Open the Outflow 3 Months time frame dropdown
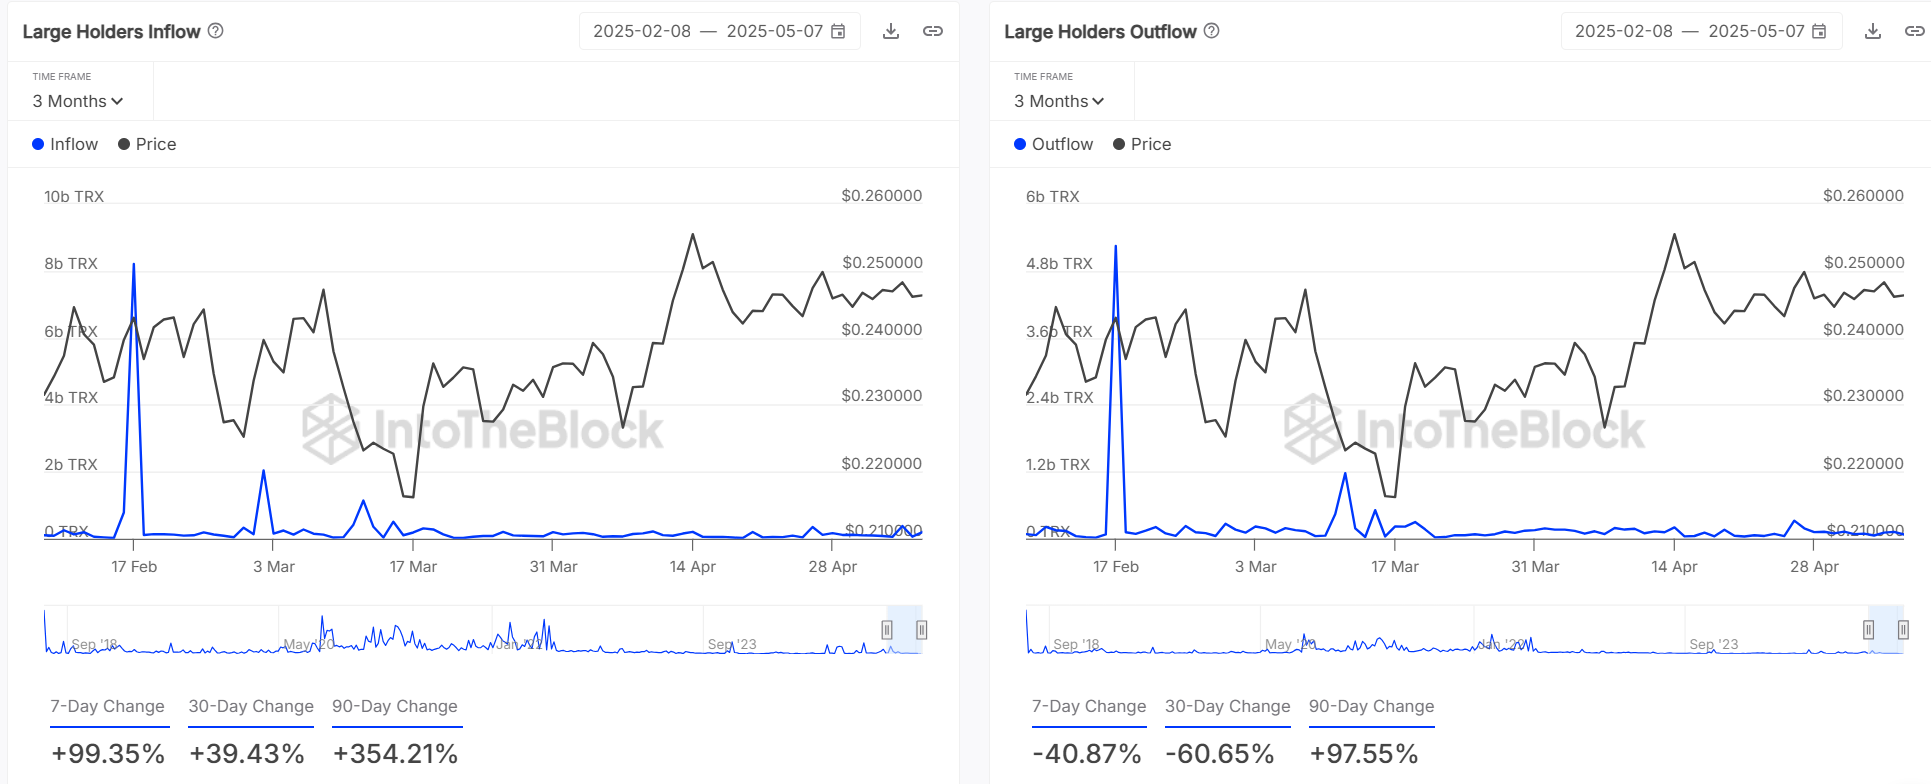This screenshot has height=784, width=1931. pos(1060,101)
